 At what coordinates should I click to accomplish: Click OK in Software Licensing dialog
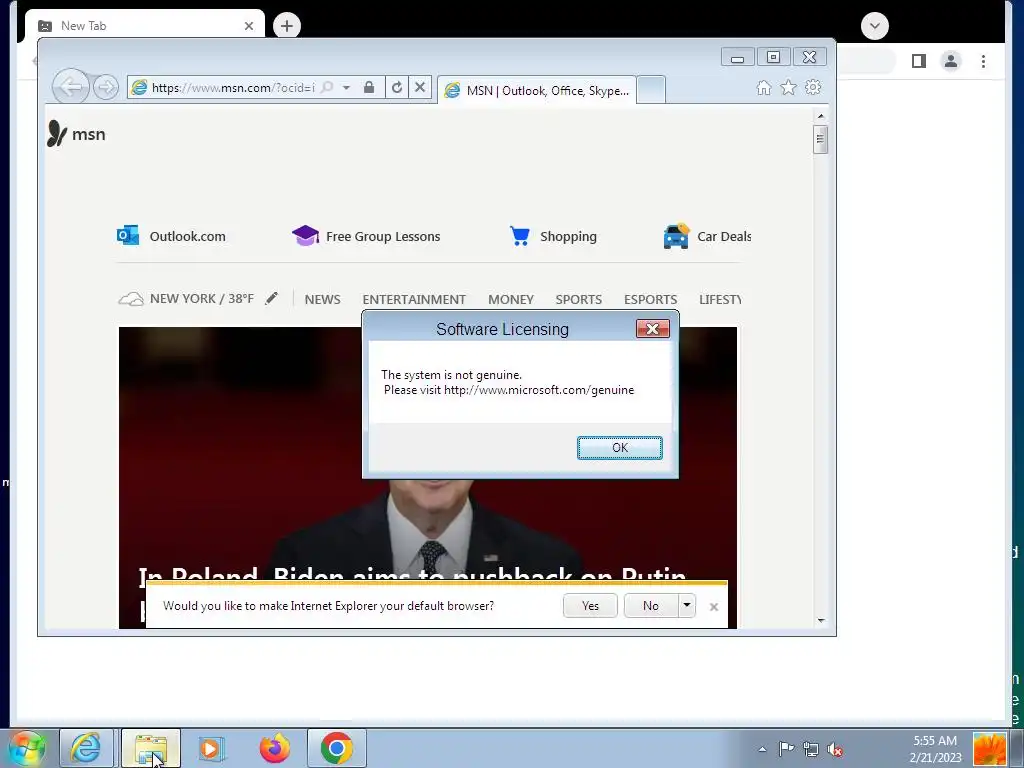[620, 448]
